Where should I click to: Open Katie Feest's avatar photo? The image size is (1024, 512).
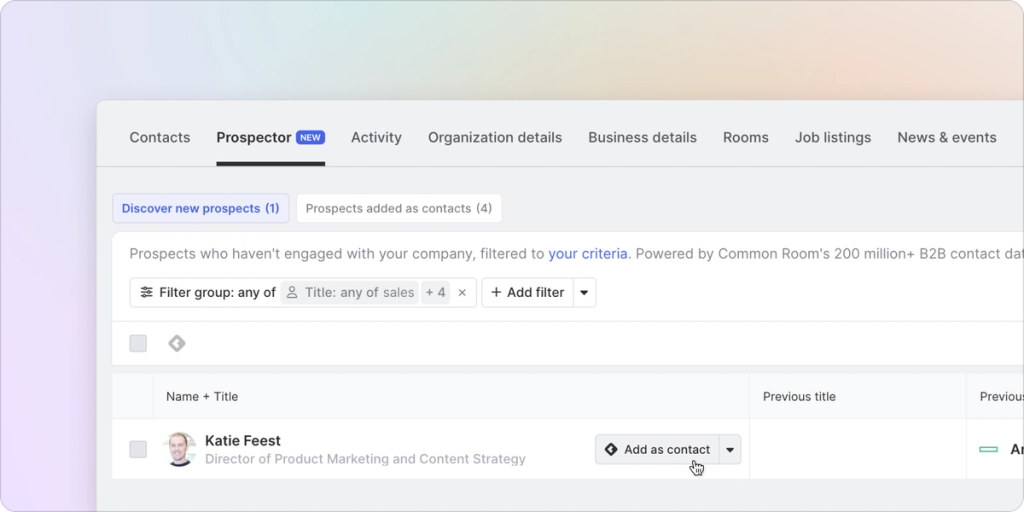[x=180, y=449]
